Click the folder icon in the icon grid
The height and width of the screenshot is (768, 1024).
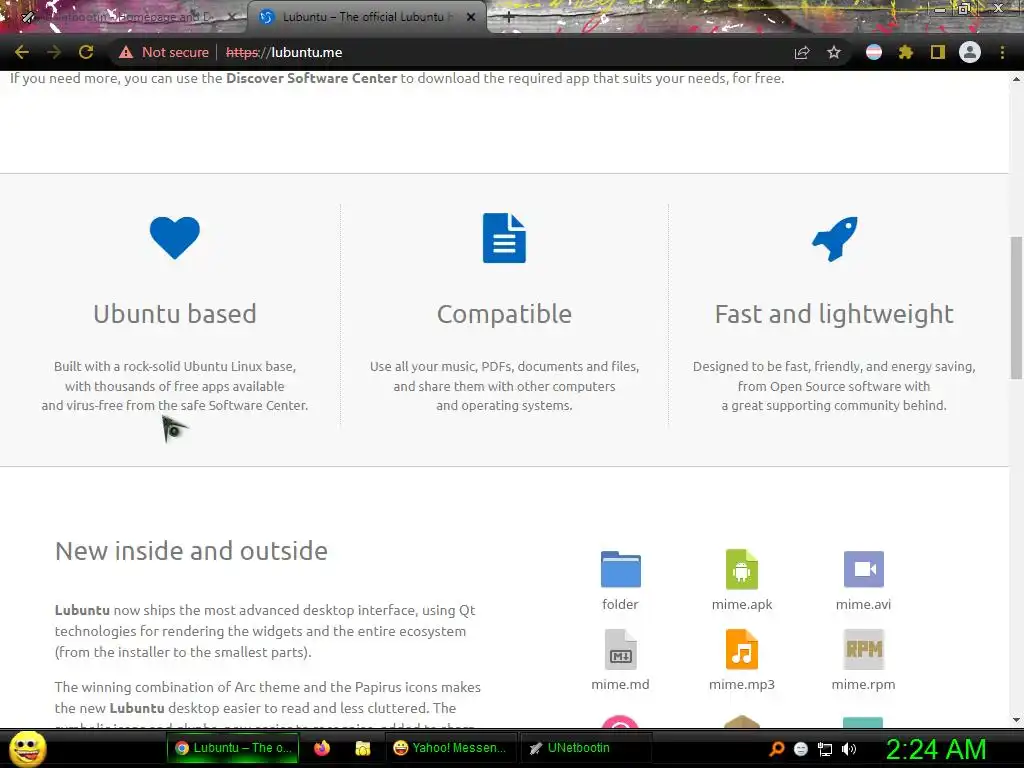coord(620,569)
